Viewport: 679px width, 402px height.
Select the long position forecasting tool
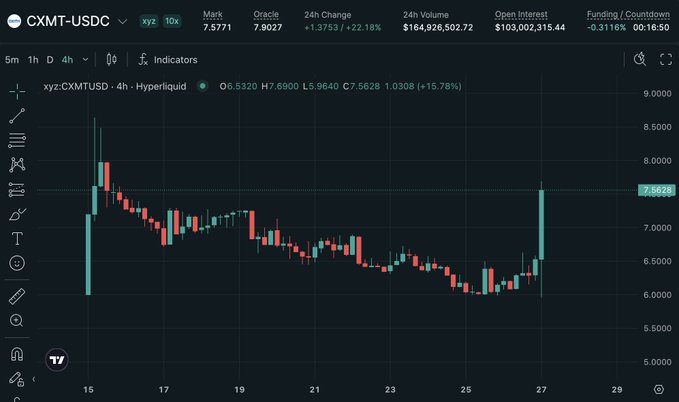[17, 190]
